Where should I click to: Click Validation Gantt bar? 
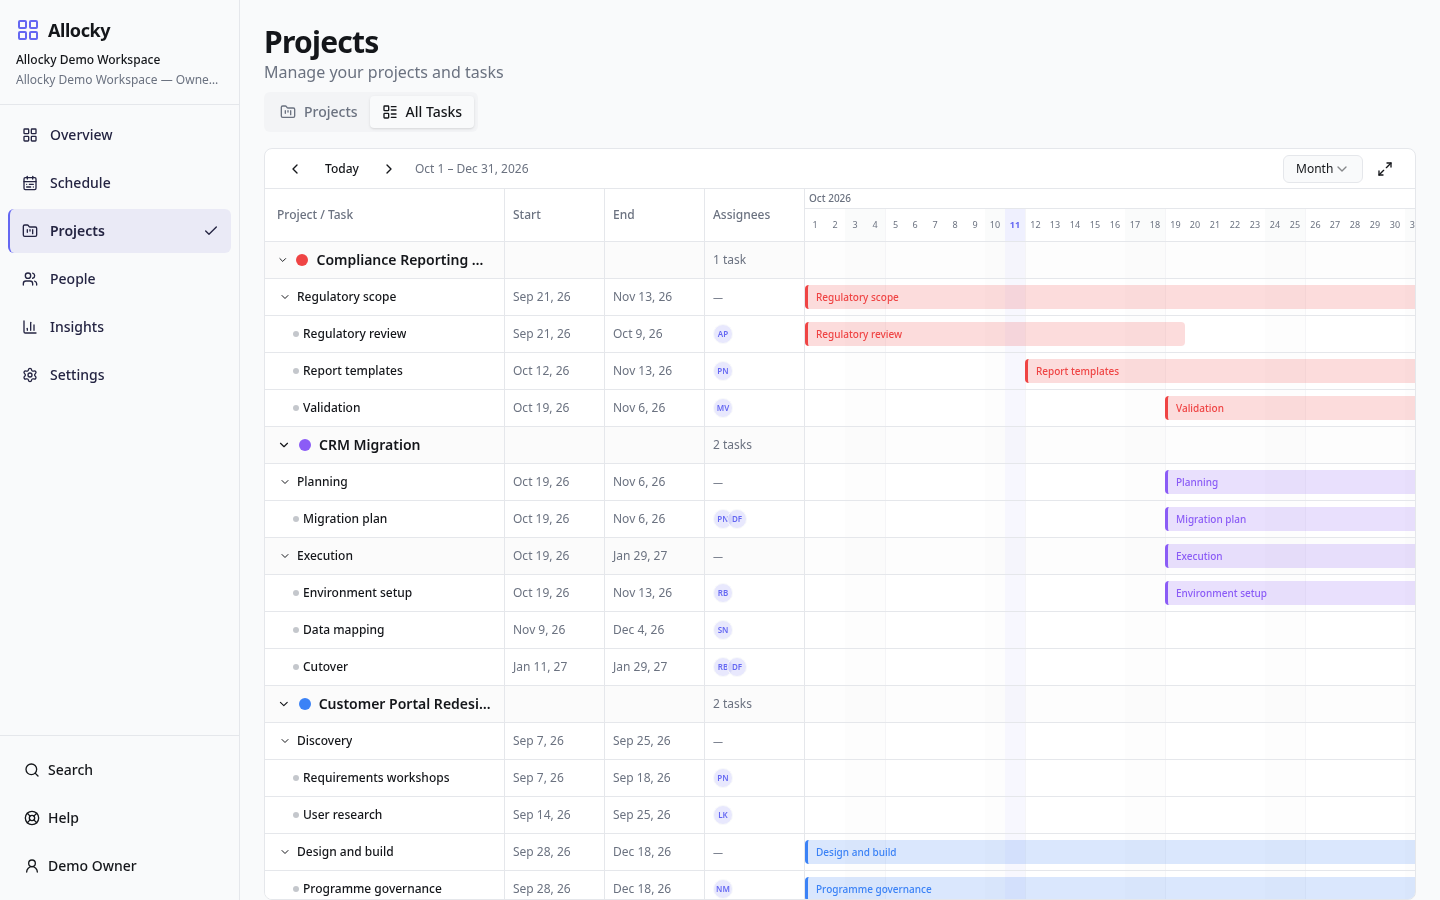coord(1290,408)
